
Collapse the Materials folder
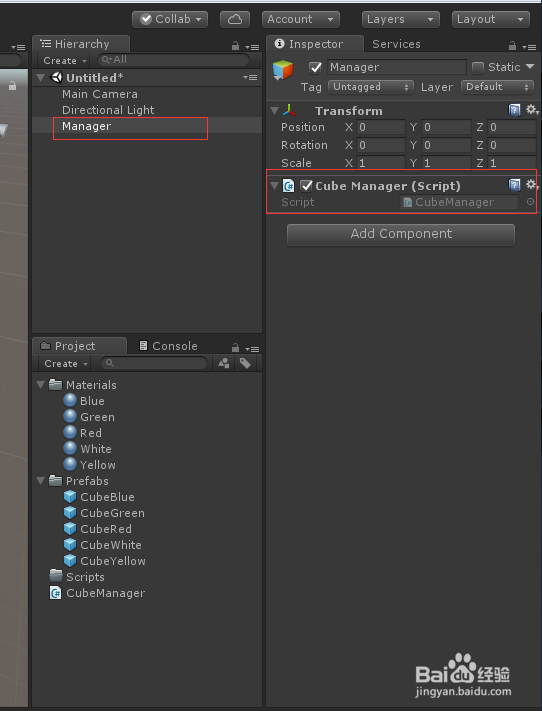tap(40, 385)
